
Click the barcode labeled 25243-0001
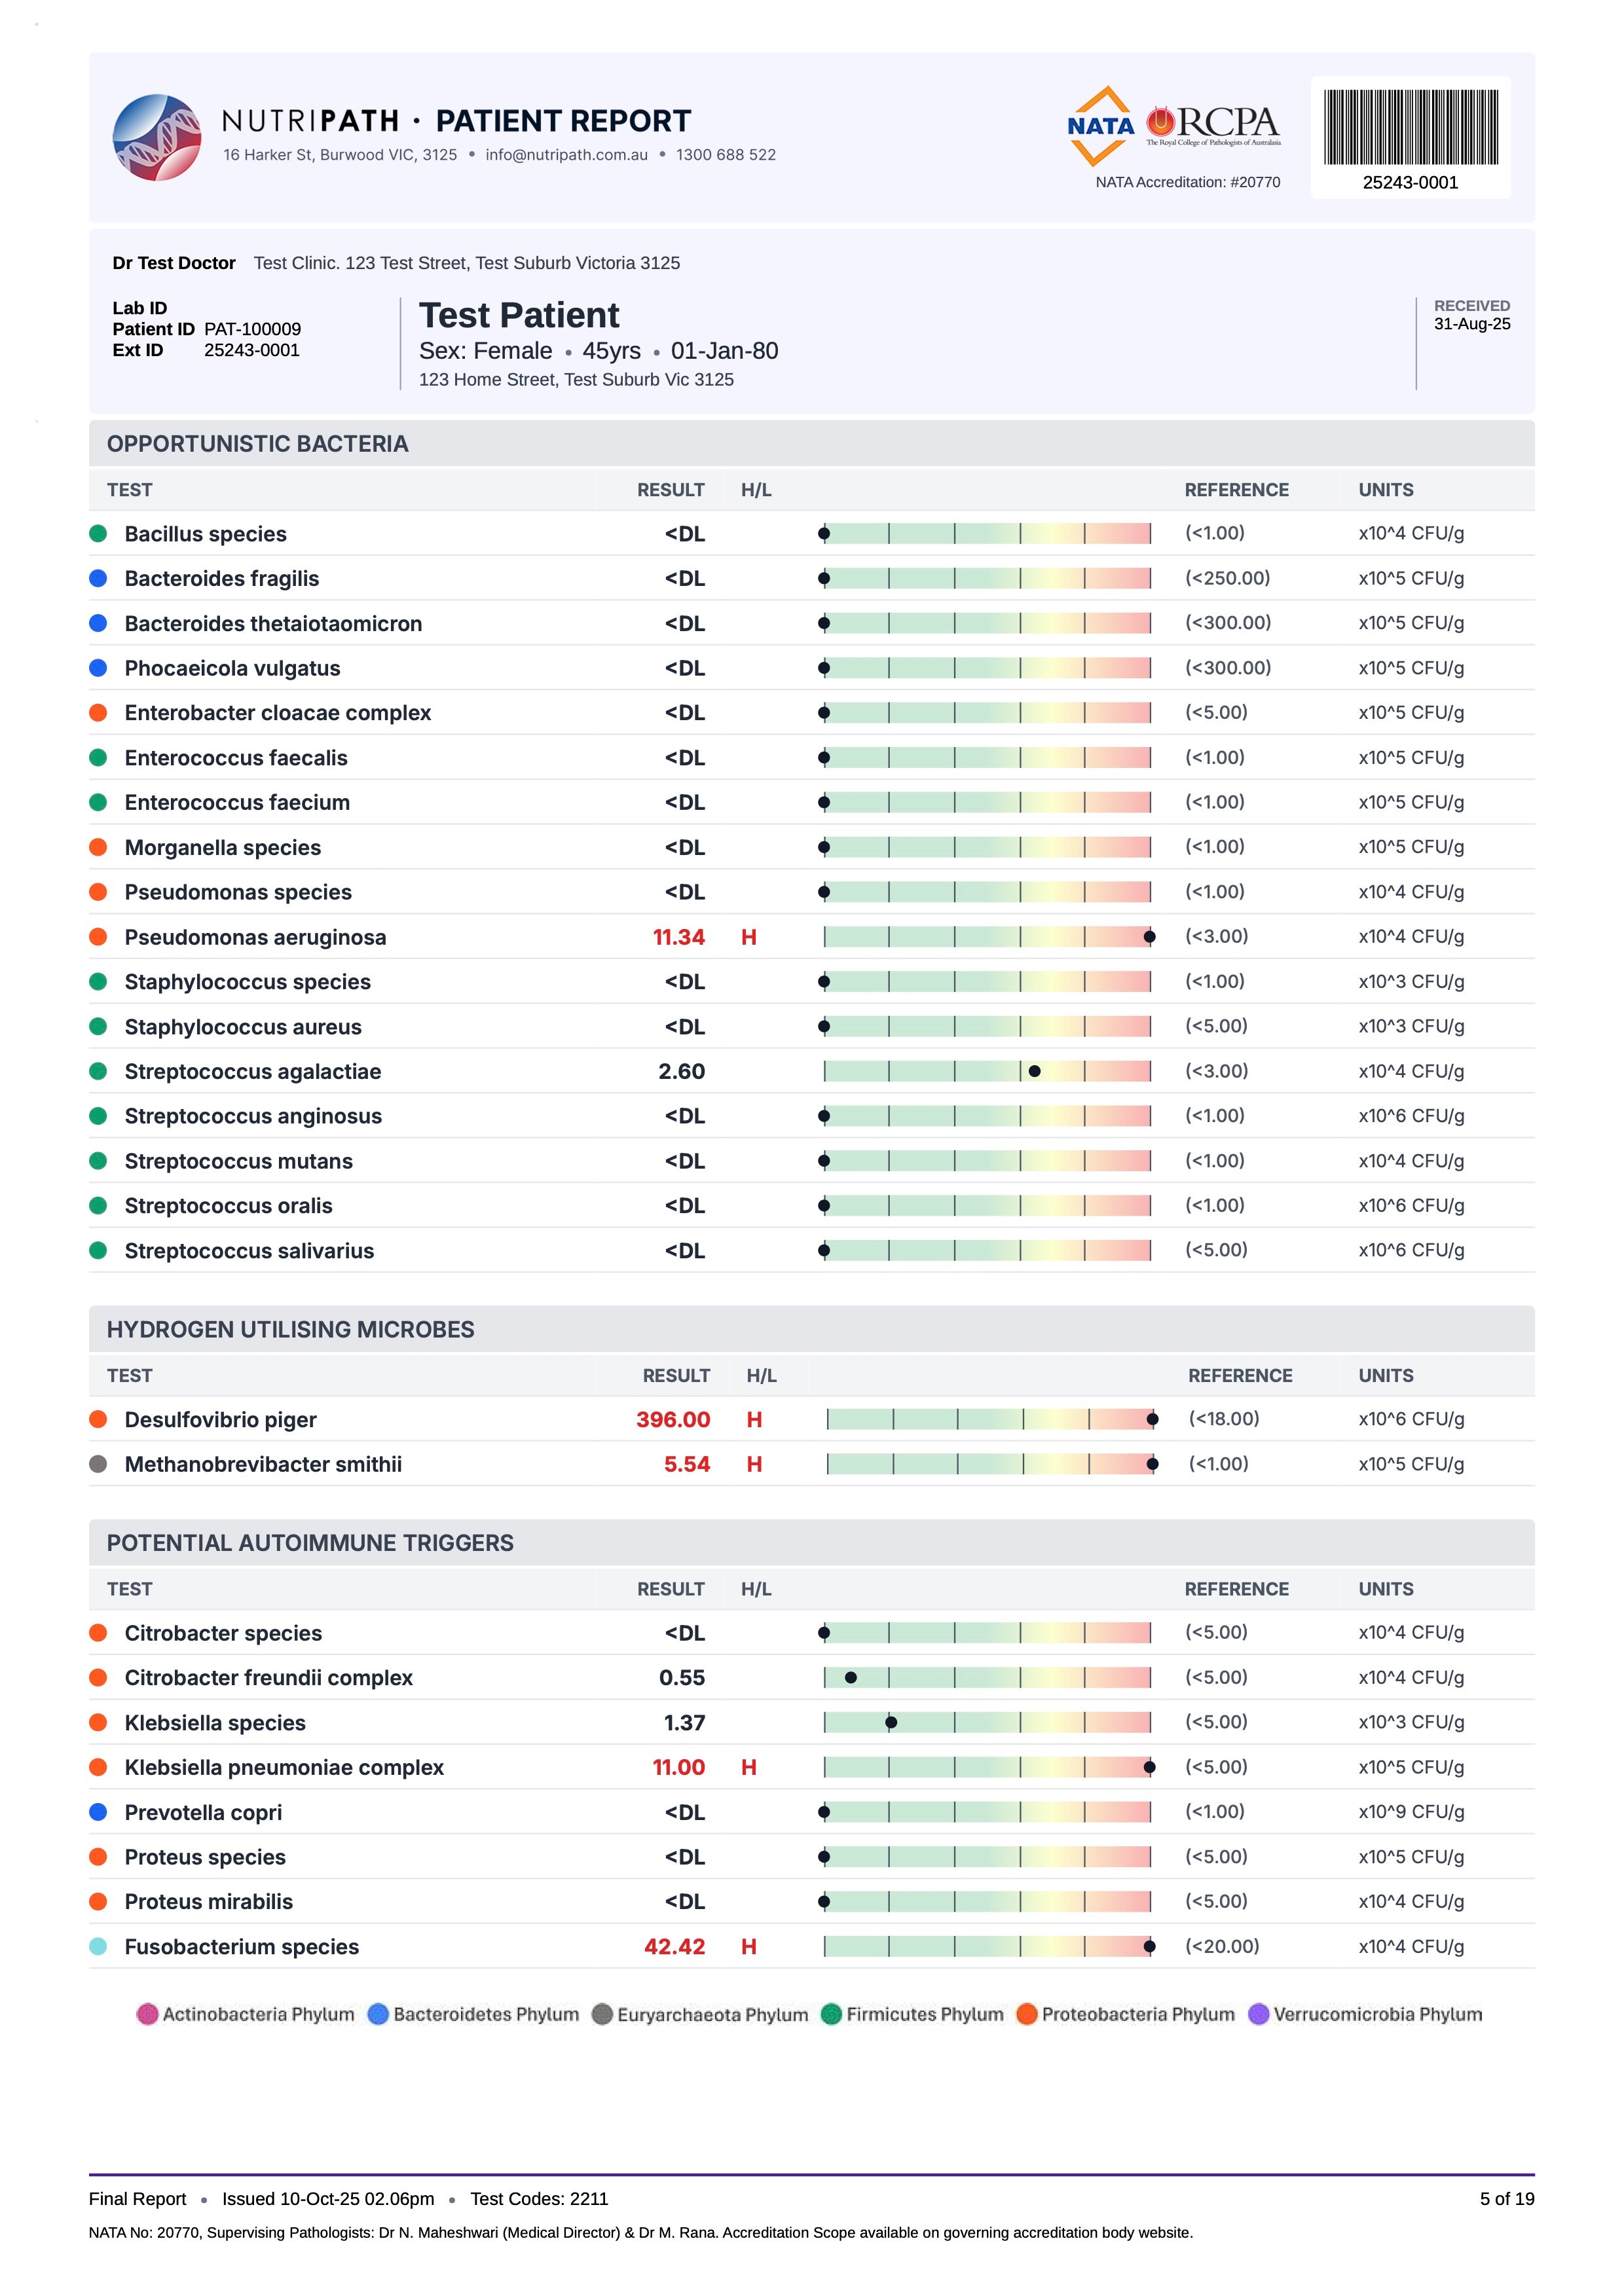click(1410, 127)
